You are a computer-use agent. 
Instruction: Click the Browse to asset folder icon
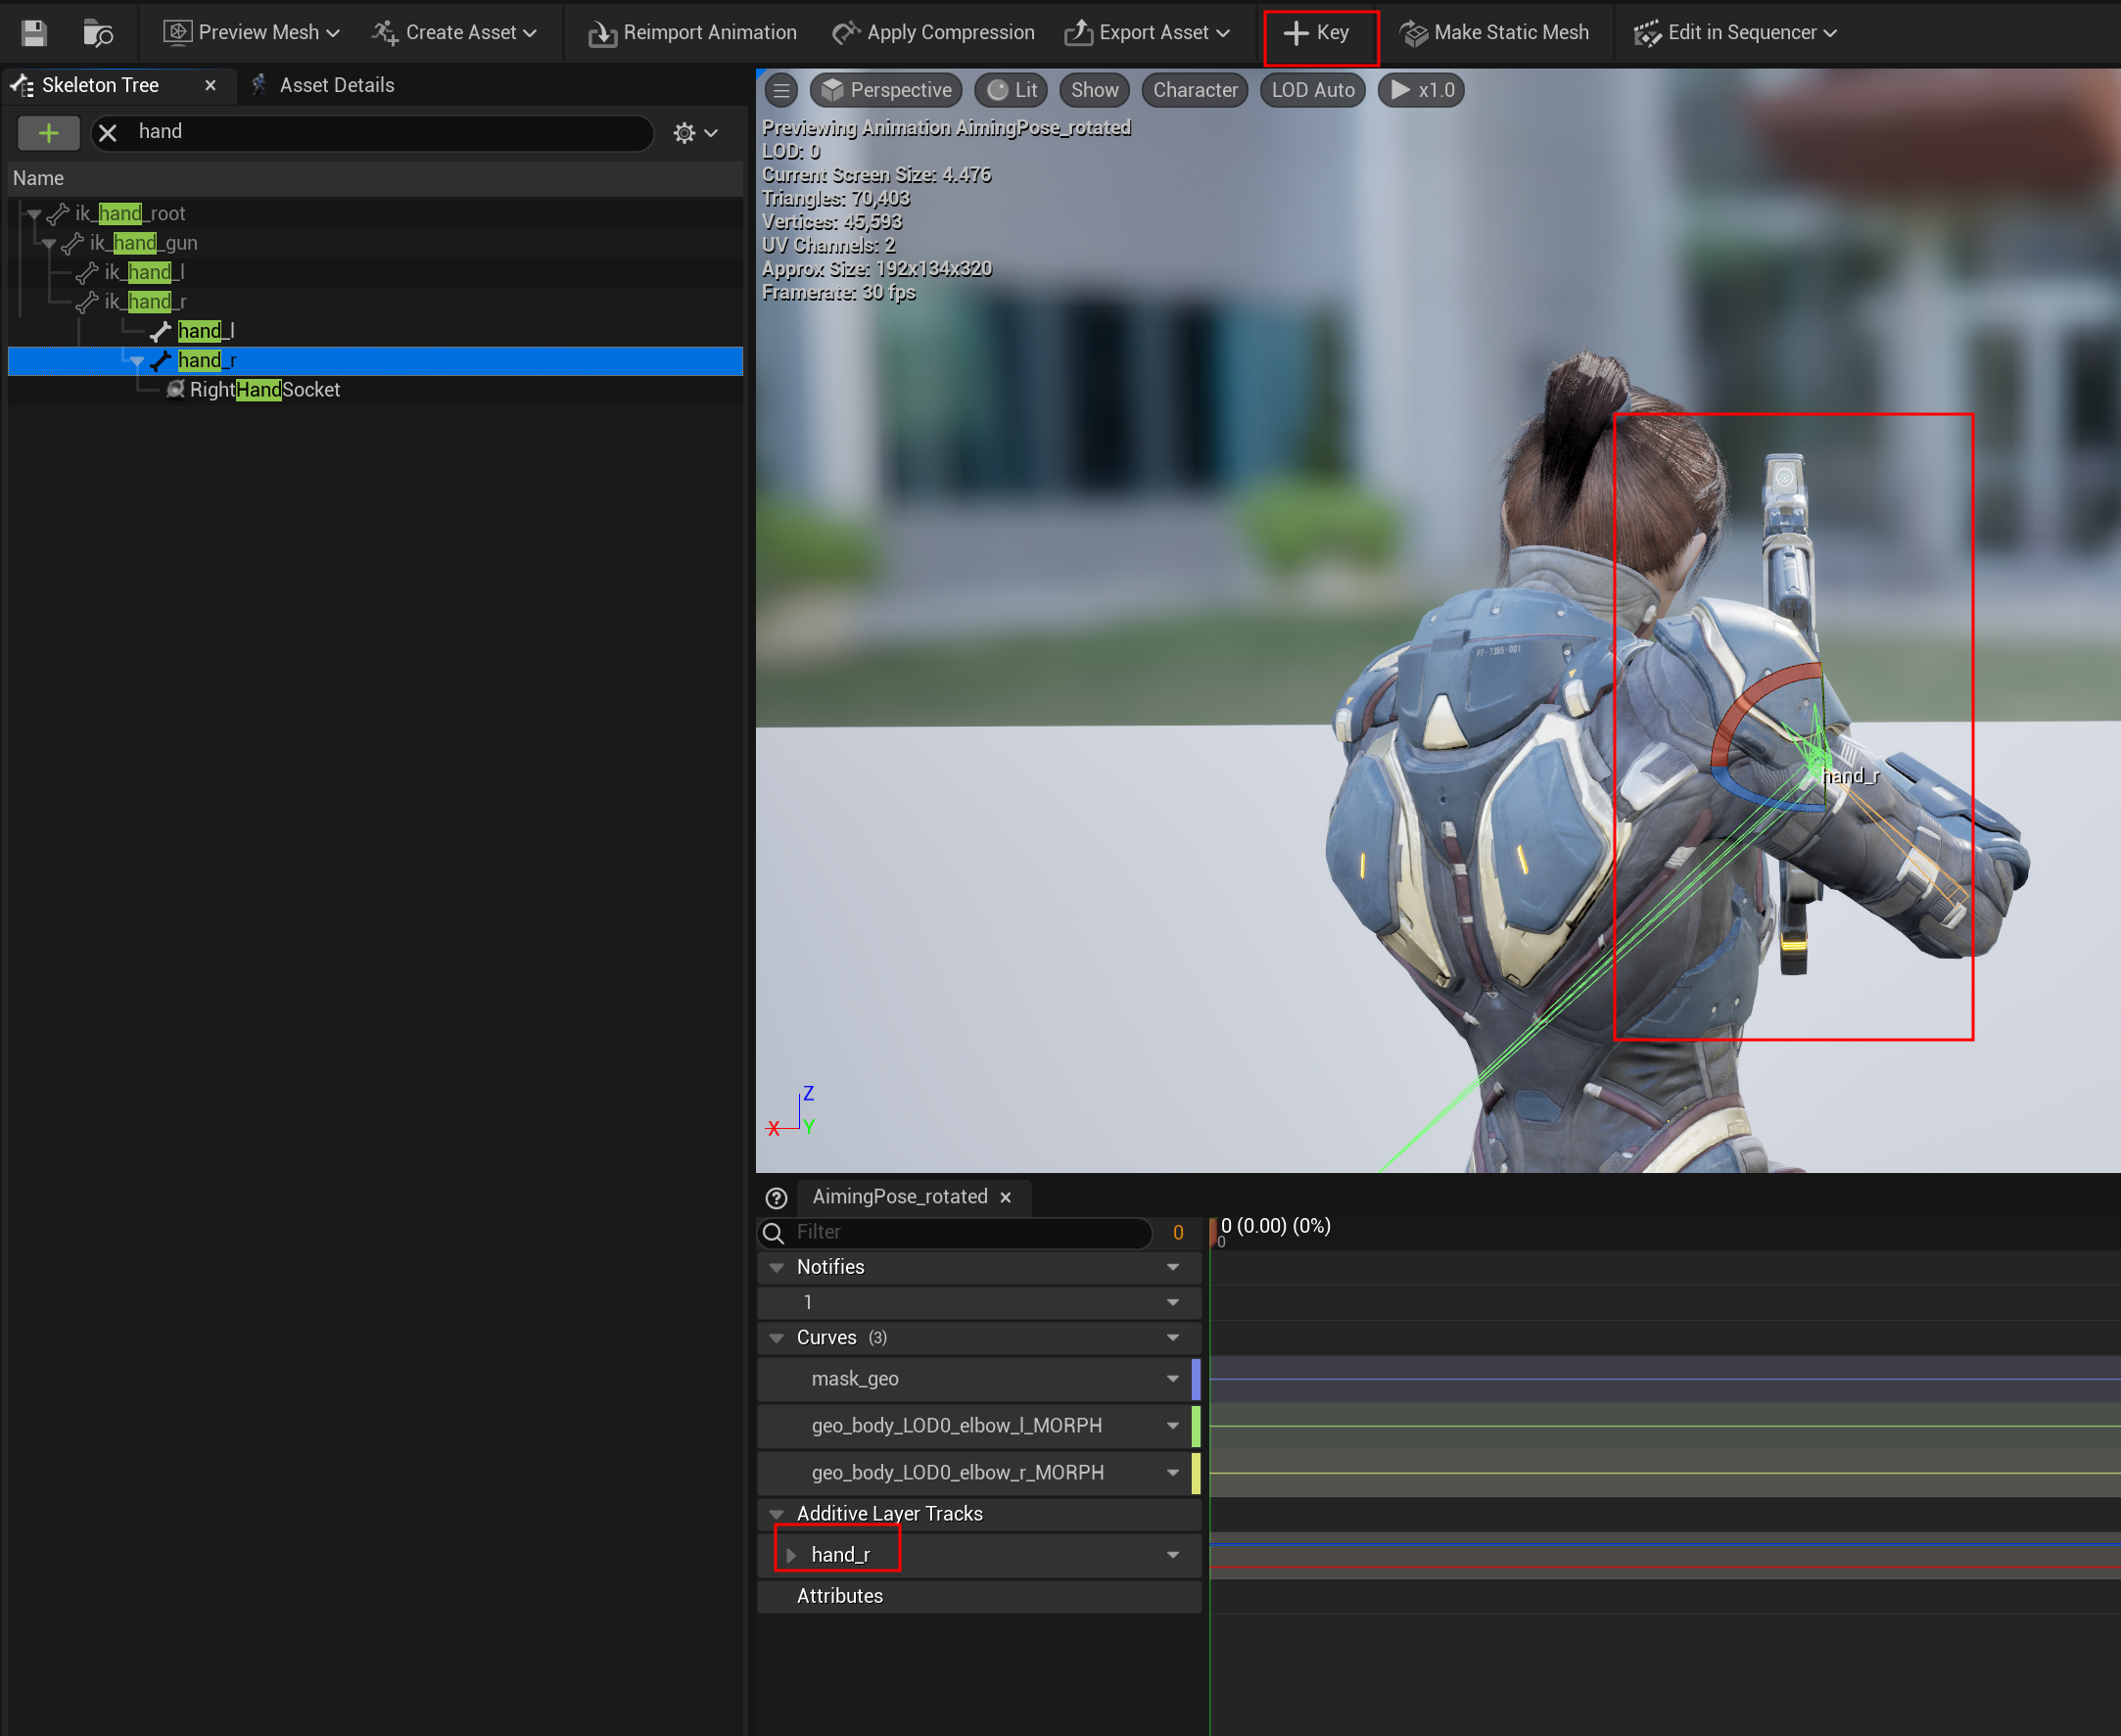(97, 33)
